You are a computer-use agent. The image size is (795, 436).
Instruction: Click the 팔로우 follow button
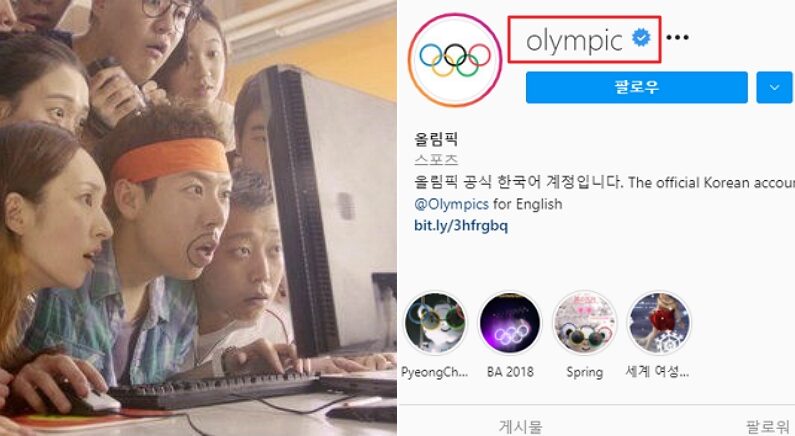[636, 87]
